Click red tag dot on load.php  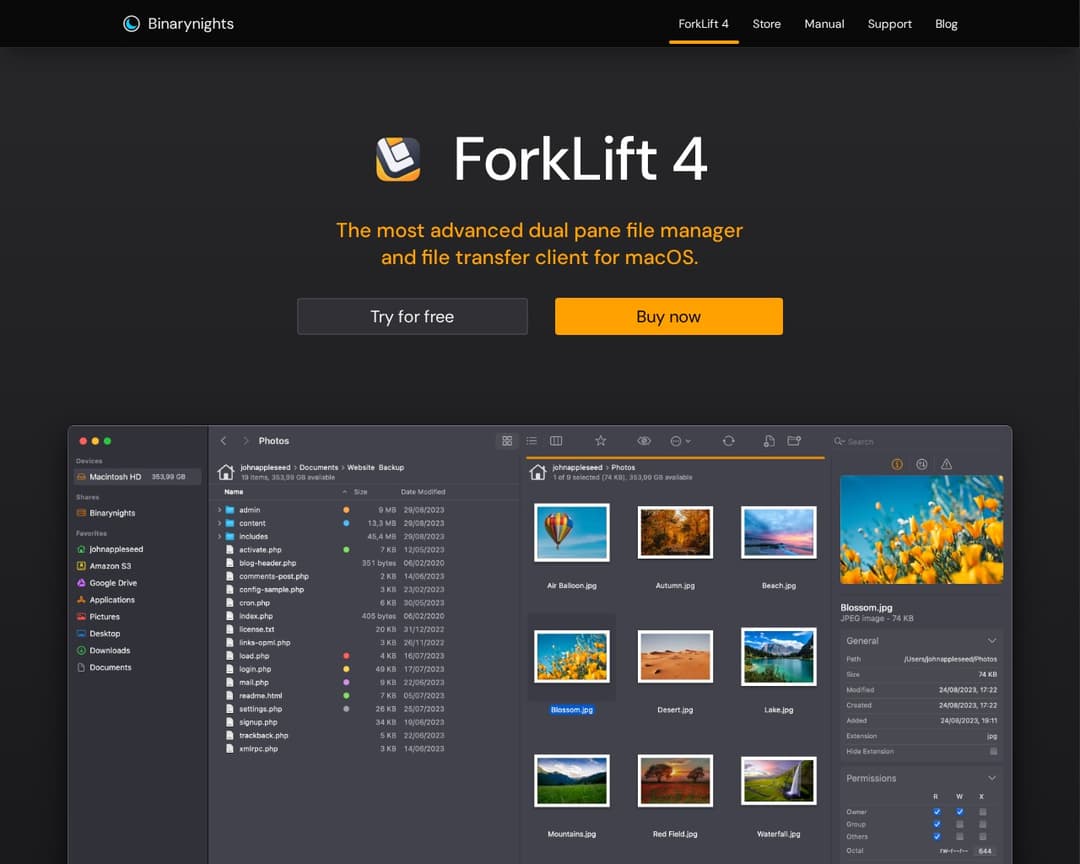pyautogui.click(x=346, y=656)
